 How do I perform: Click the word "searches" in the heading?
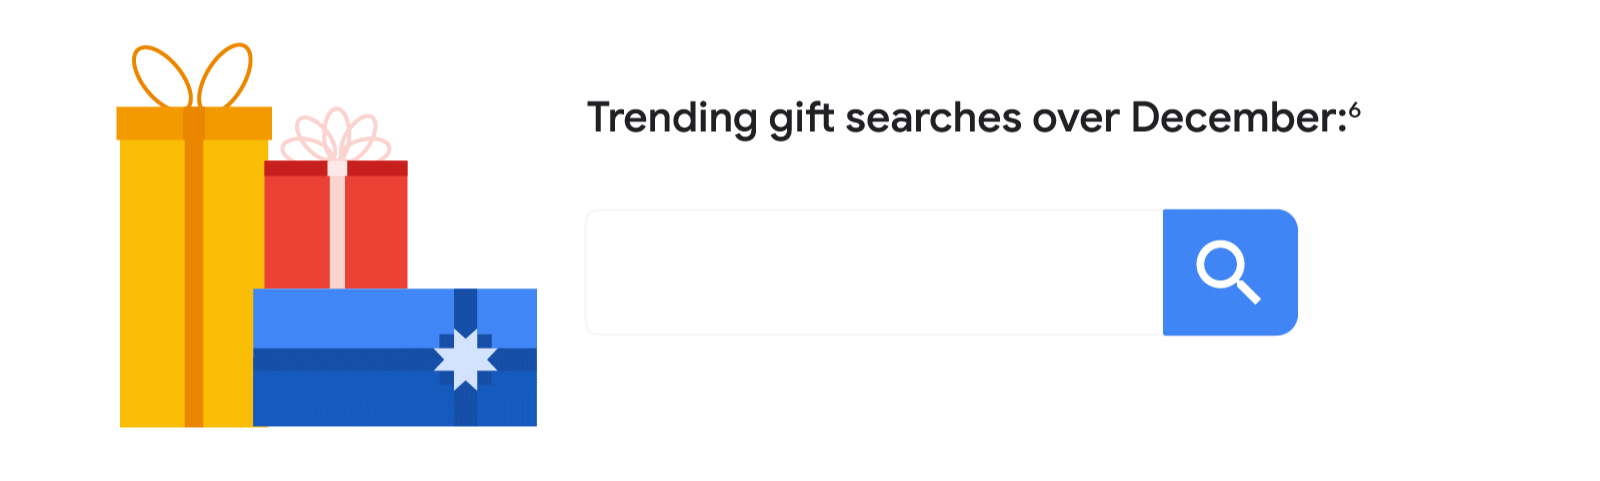[x=933, y=118]
